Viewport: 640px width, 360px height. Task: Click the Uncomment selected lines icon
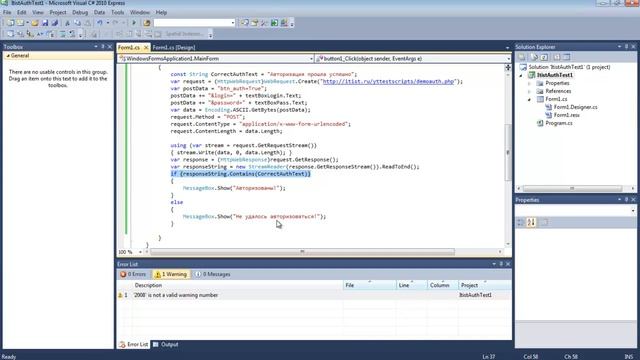(x=72, y=34)
